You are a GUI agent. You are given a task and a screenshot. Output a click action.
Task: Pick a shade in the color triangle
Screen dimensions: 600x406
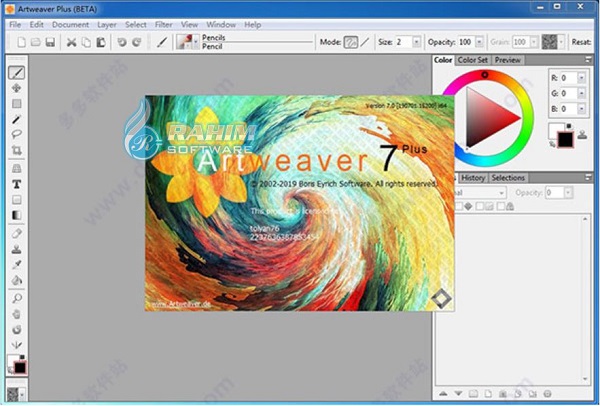[486, 117]
